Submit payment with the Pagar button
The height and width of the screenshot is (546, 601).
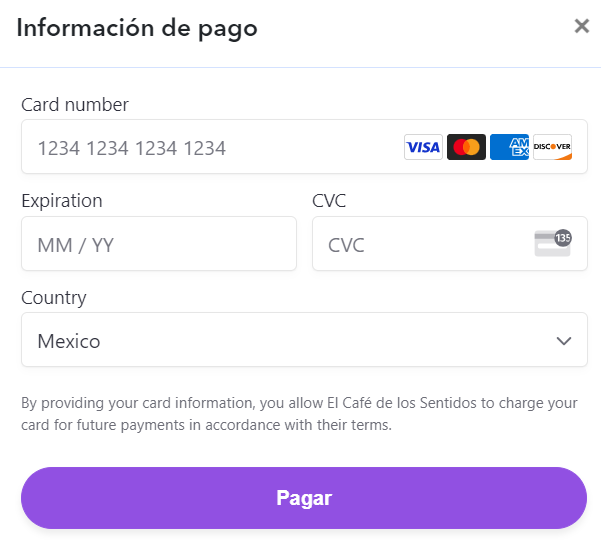point(304,498)
